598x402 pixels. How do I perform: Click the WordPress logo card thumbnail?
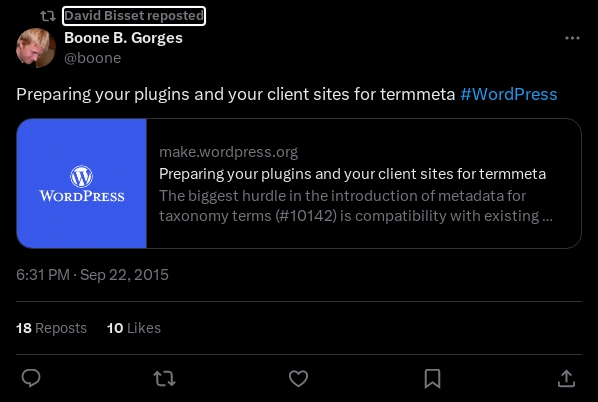82,183
